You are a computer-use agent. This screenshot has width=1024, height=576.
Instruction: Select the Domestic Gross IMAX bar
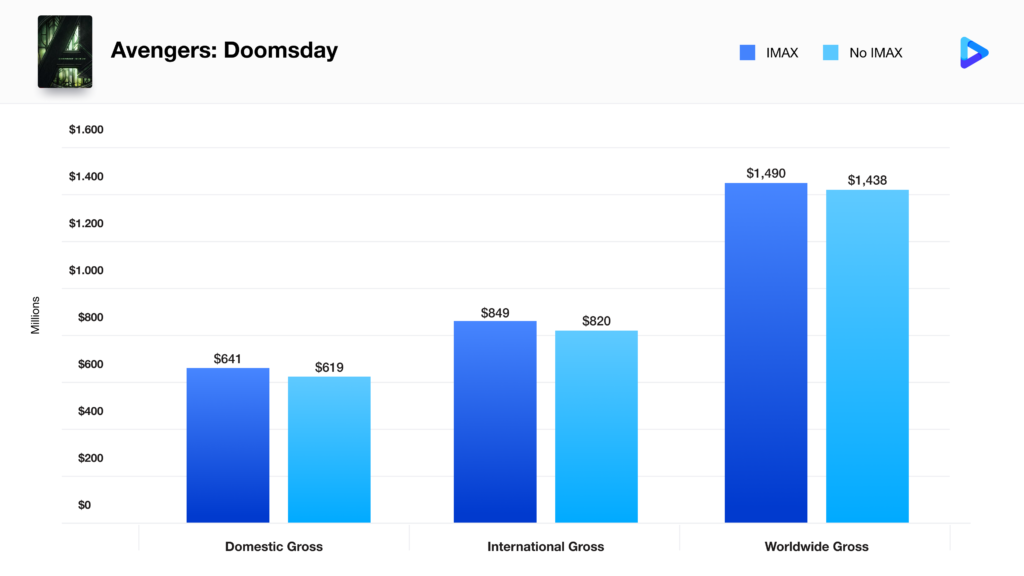click(228, 445)
